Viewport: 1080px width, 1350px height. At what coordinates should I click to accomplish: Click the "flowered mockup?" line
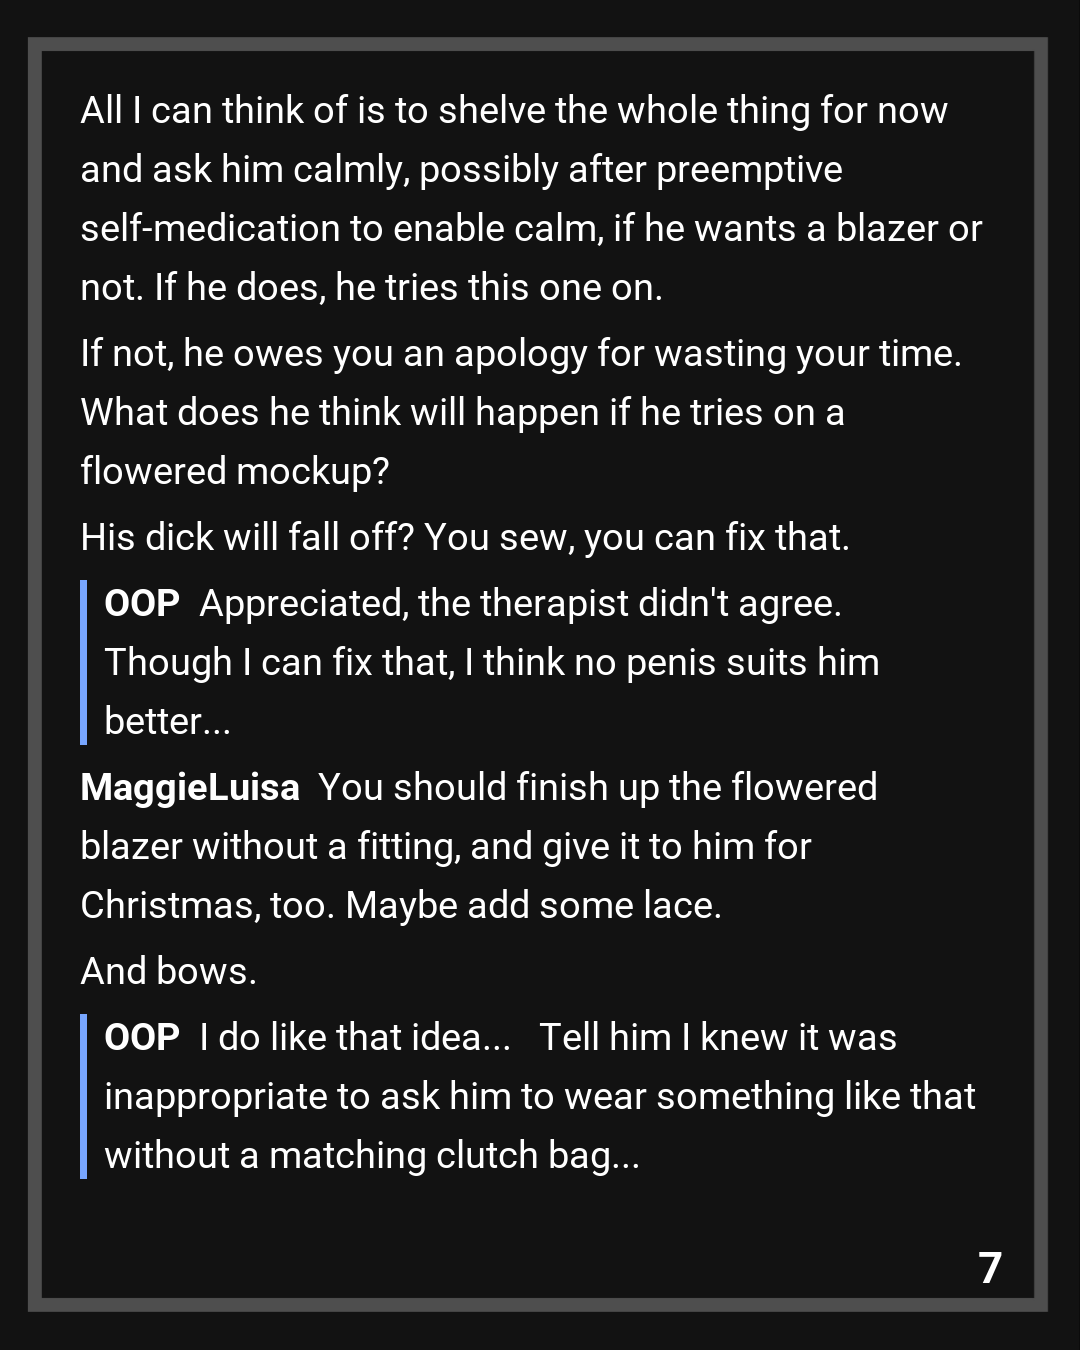point(234,471)
